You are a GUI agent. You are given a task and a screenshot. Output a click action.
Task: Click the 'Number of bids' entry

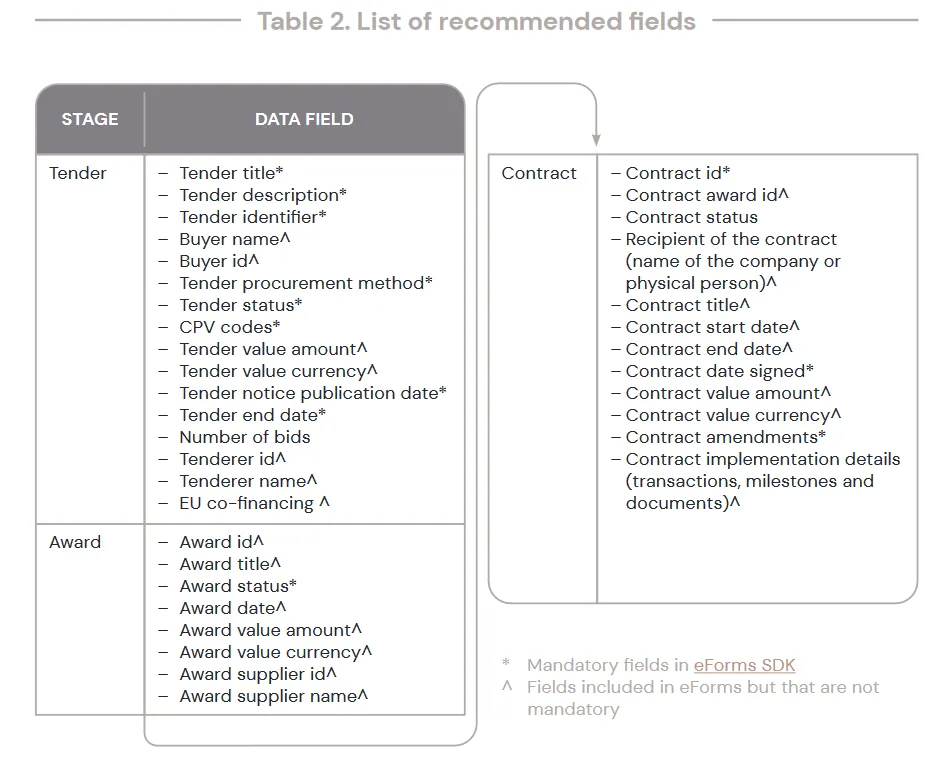pos(245,437)
